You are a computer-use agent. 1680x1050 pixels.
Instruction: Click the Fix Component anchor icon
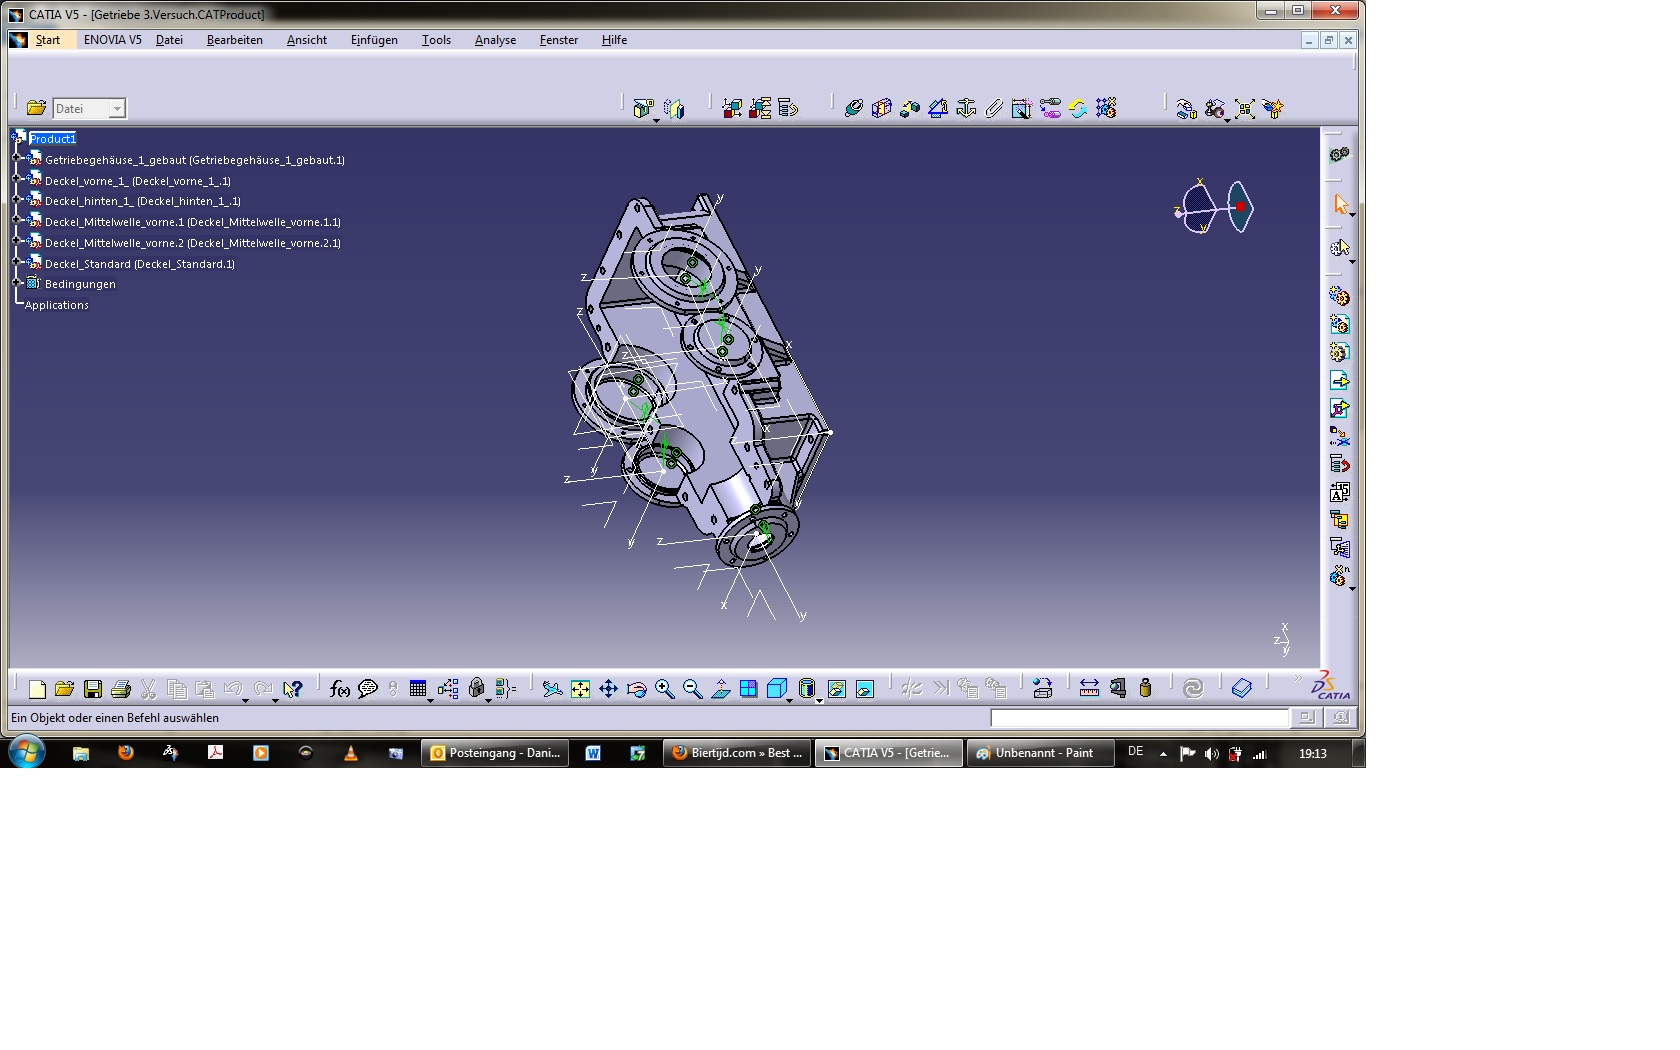tap(966, 108)
